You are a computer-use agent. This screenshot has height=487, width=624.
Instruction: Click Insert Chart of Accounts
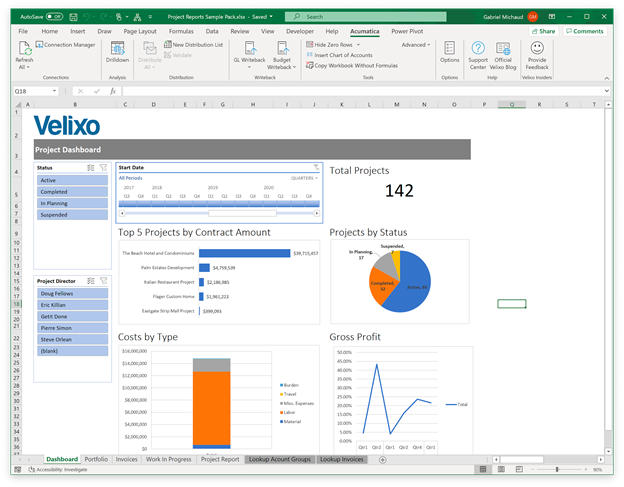339,55
